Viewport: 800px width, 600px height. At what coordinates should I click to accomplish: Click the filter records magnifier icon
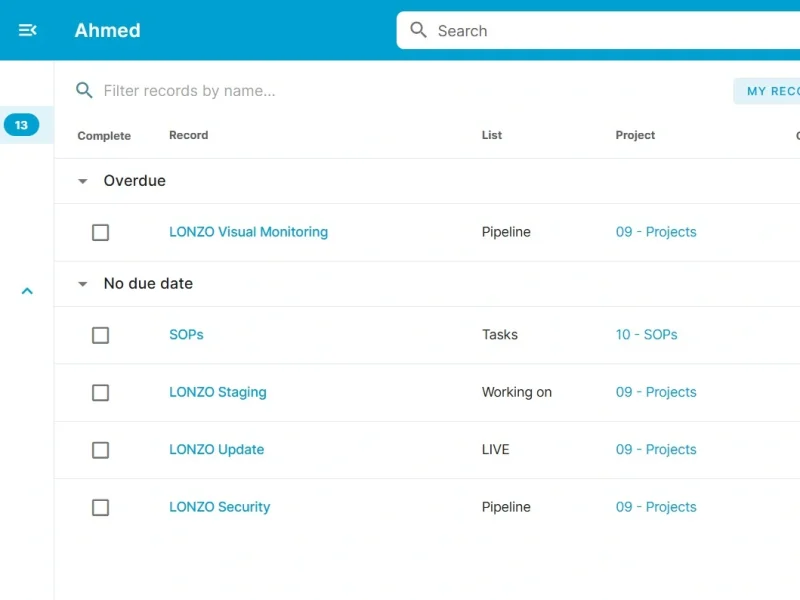click(x=84, y=90)
